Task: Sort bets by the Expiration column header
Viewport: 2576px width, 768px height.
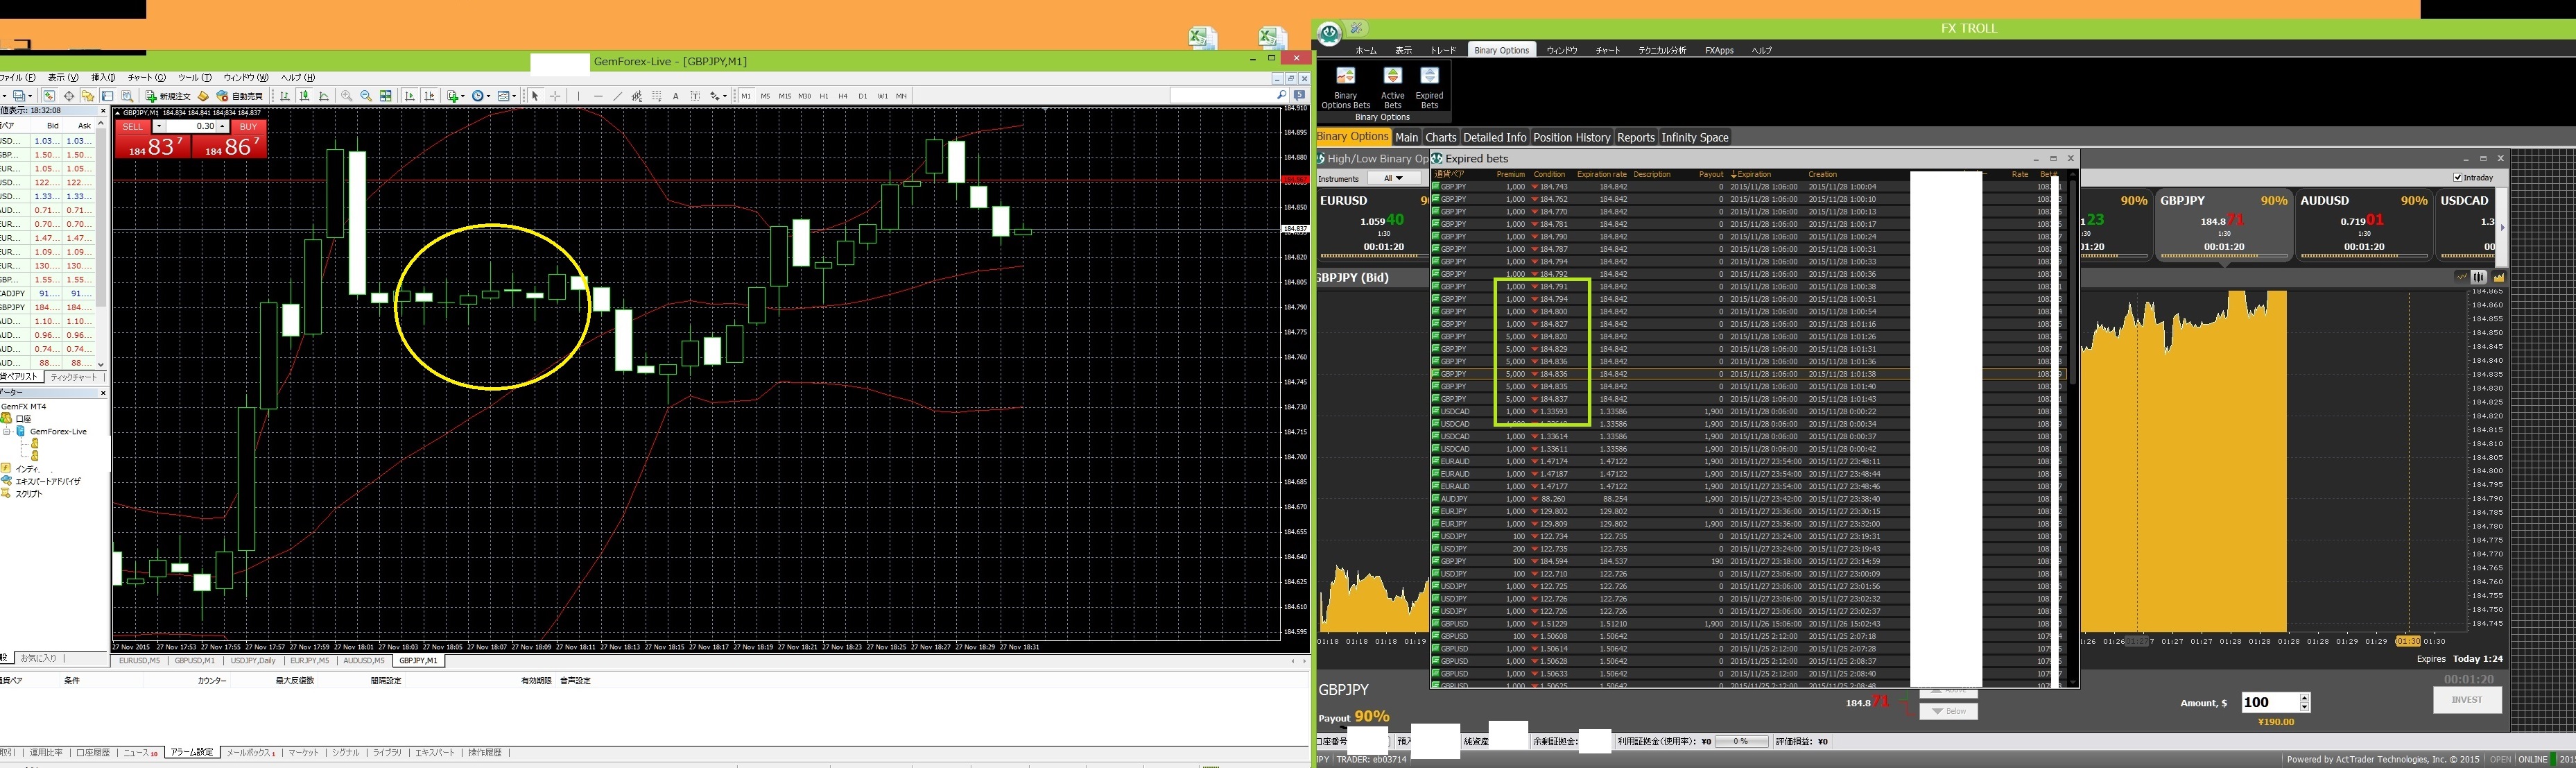Action: coord(1752,174)
